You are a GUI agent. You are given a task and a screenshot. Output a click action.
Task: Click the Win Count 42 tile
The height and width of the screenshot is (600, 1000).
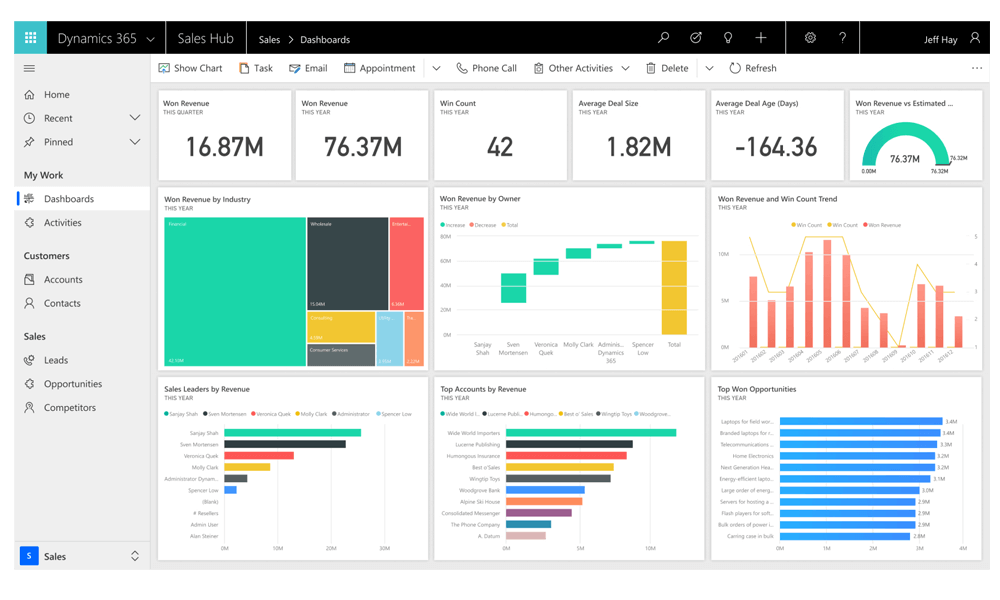(x=501, y=135)
